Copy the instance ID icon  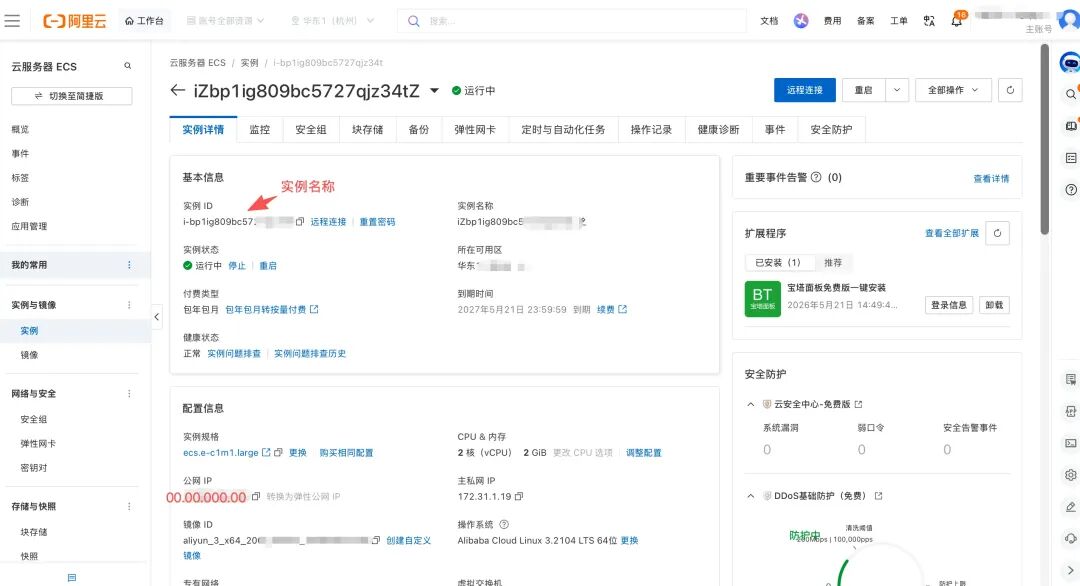[x=300, y=222]
